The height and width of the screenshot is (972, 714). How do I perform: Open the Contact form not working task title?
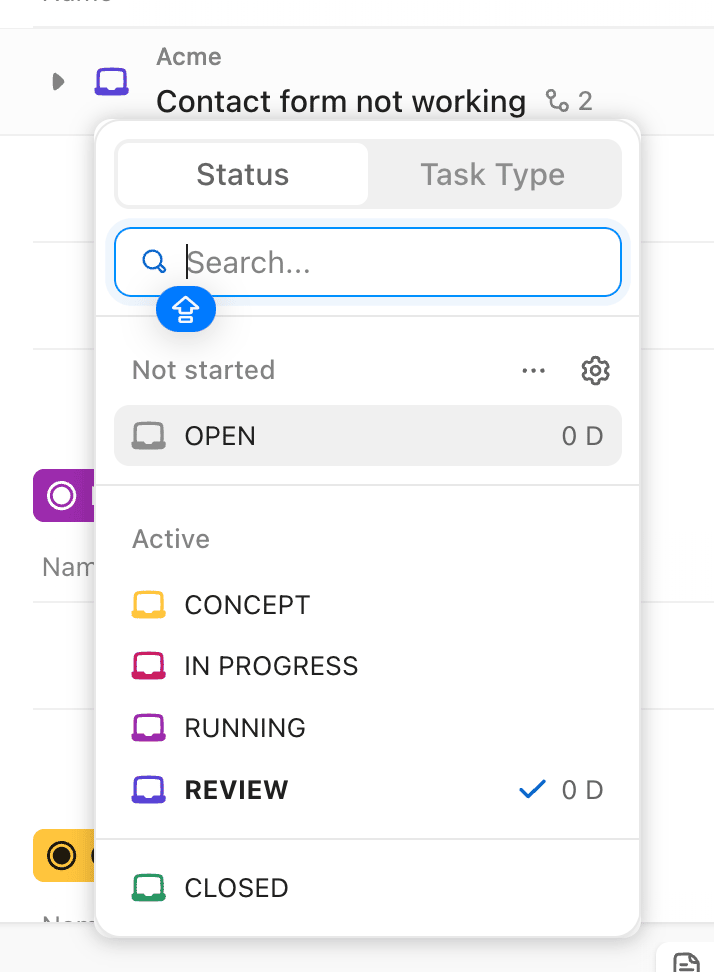pos(341,102)
